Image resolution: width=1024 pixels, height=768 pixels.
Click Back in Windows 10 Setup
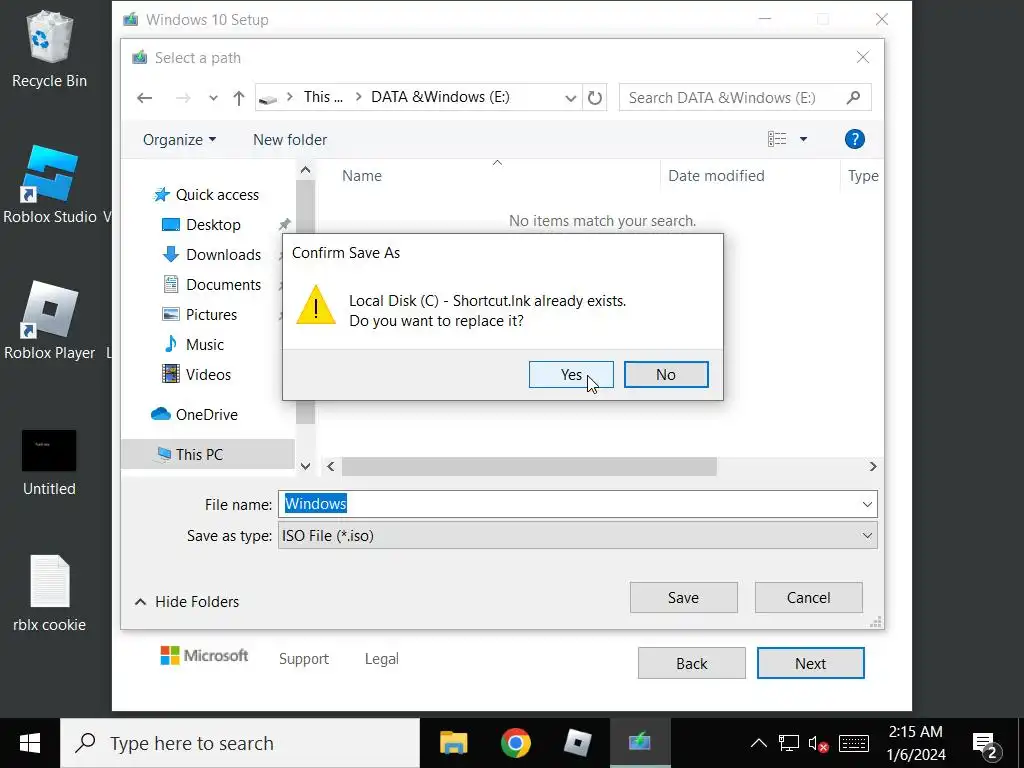point(692,664)
